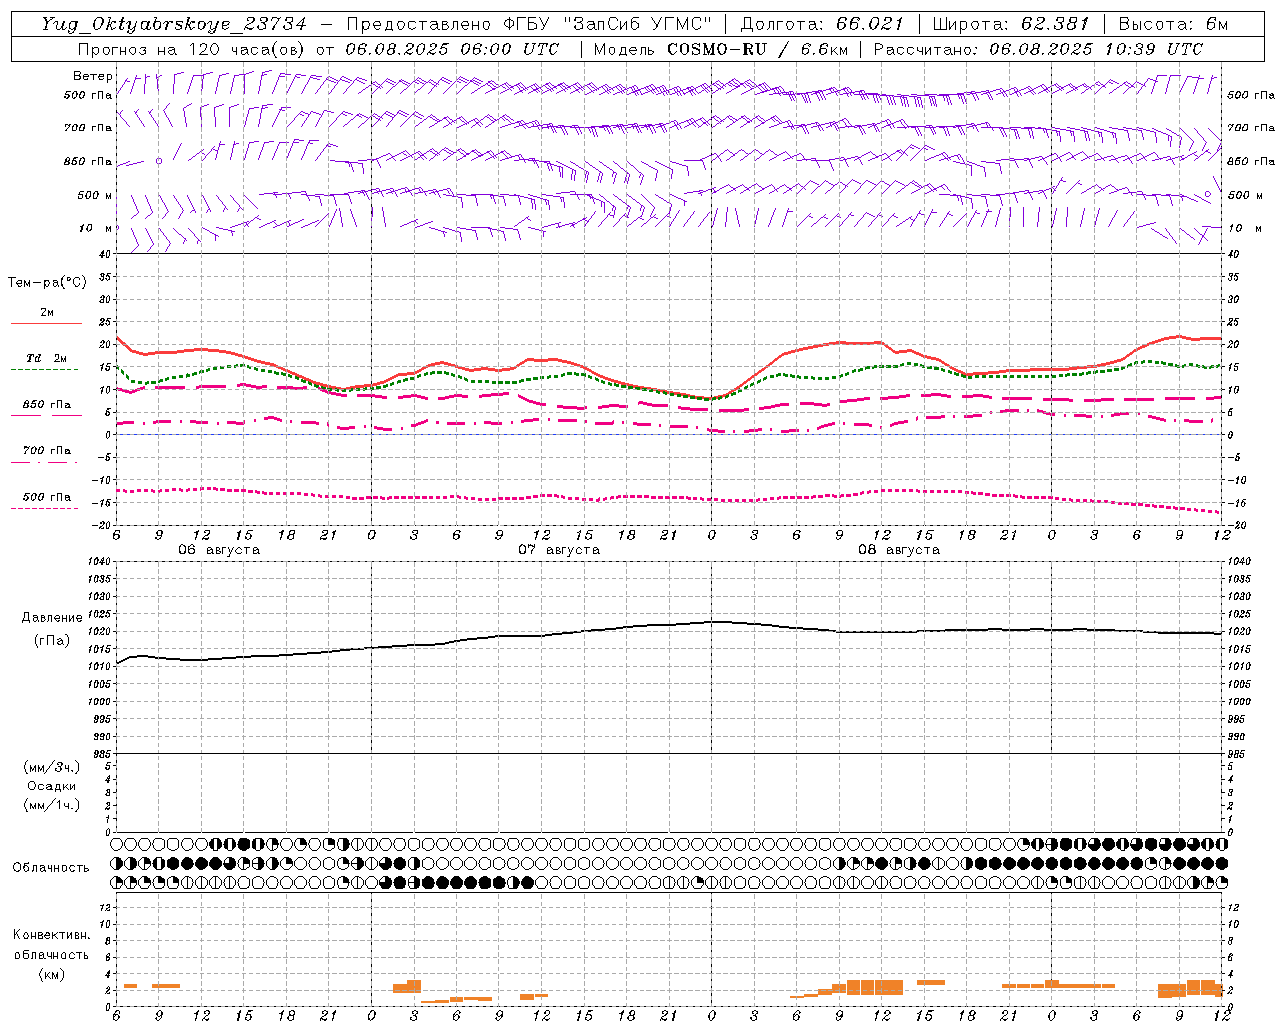Click the green dashed Td 2м legend line
Image resolution: width=1280 pixels, height=1024 pixels.
coord(44,370)
